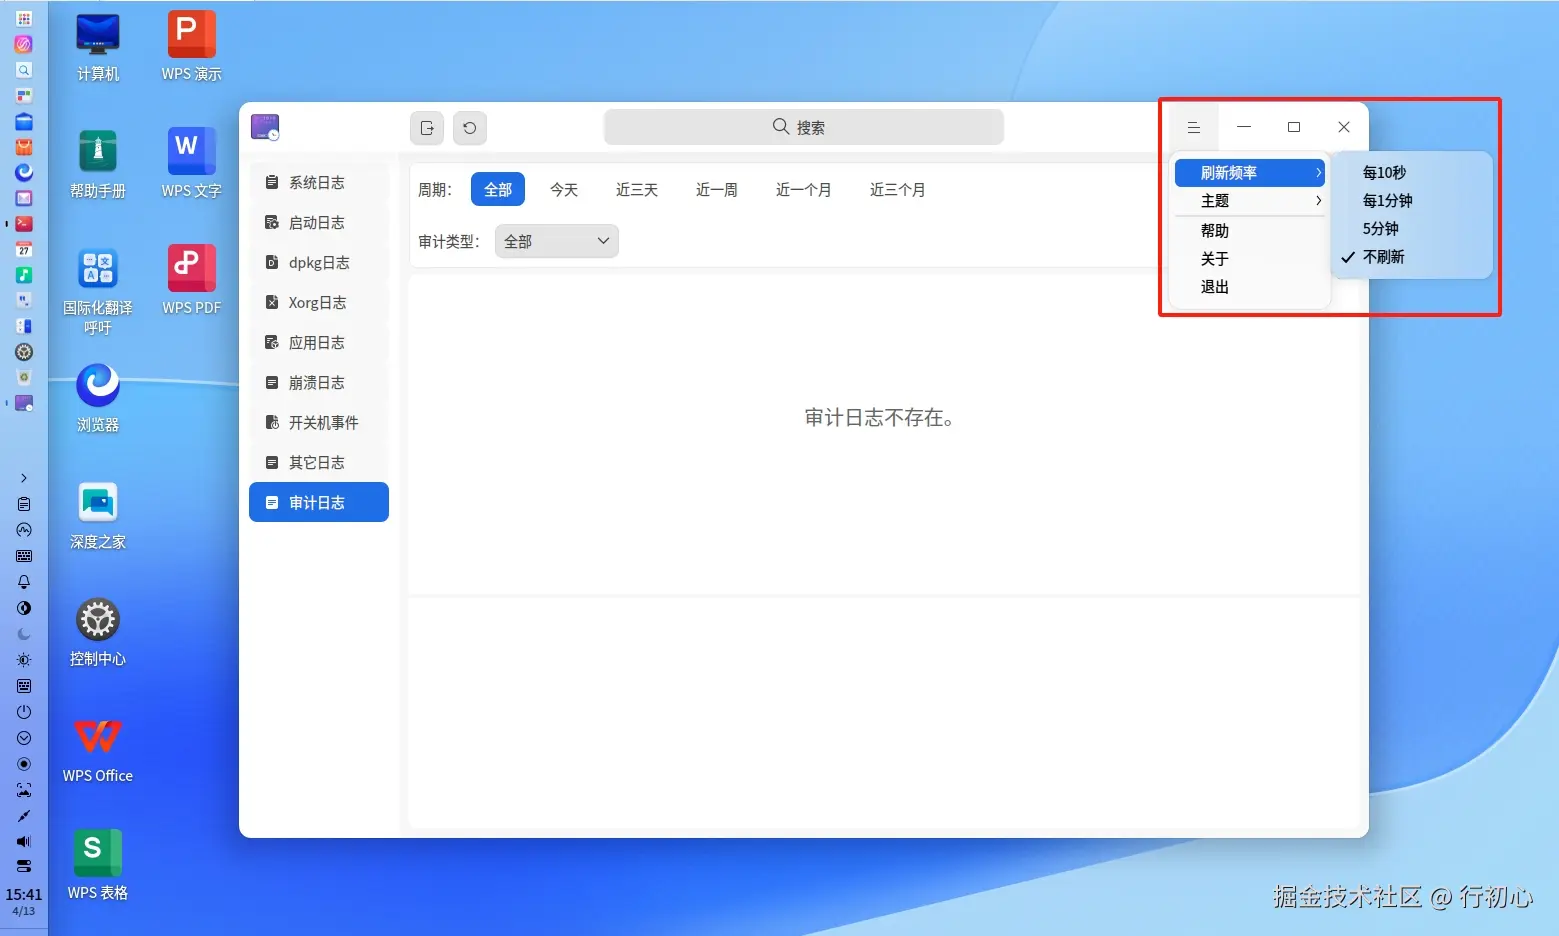Open 控制中心 desktop icon
Viewport: 1559px width, 936px height.
coord(97,620)
